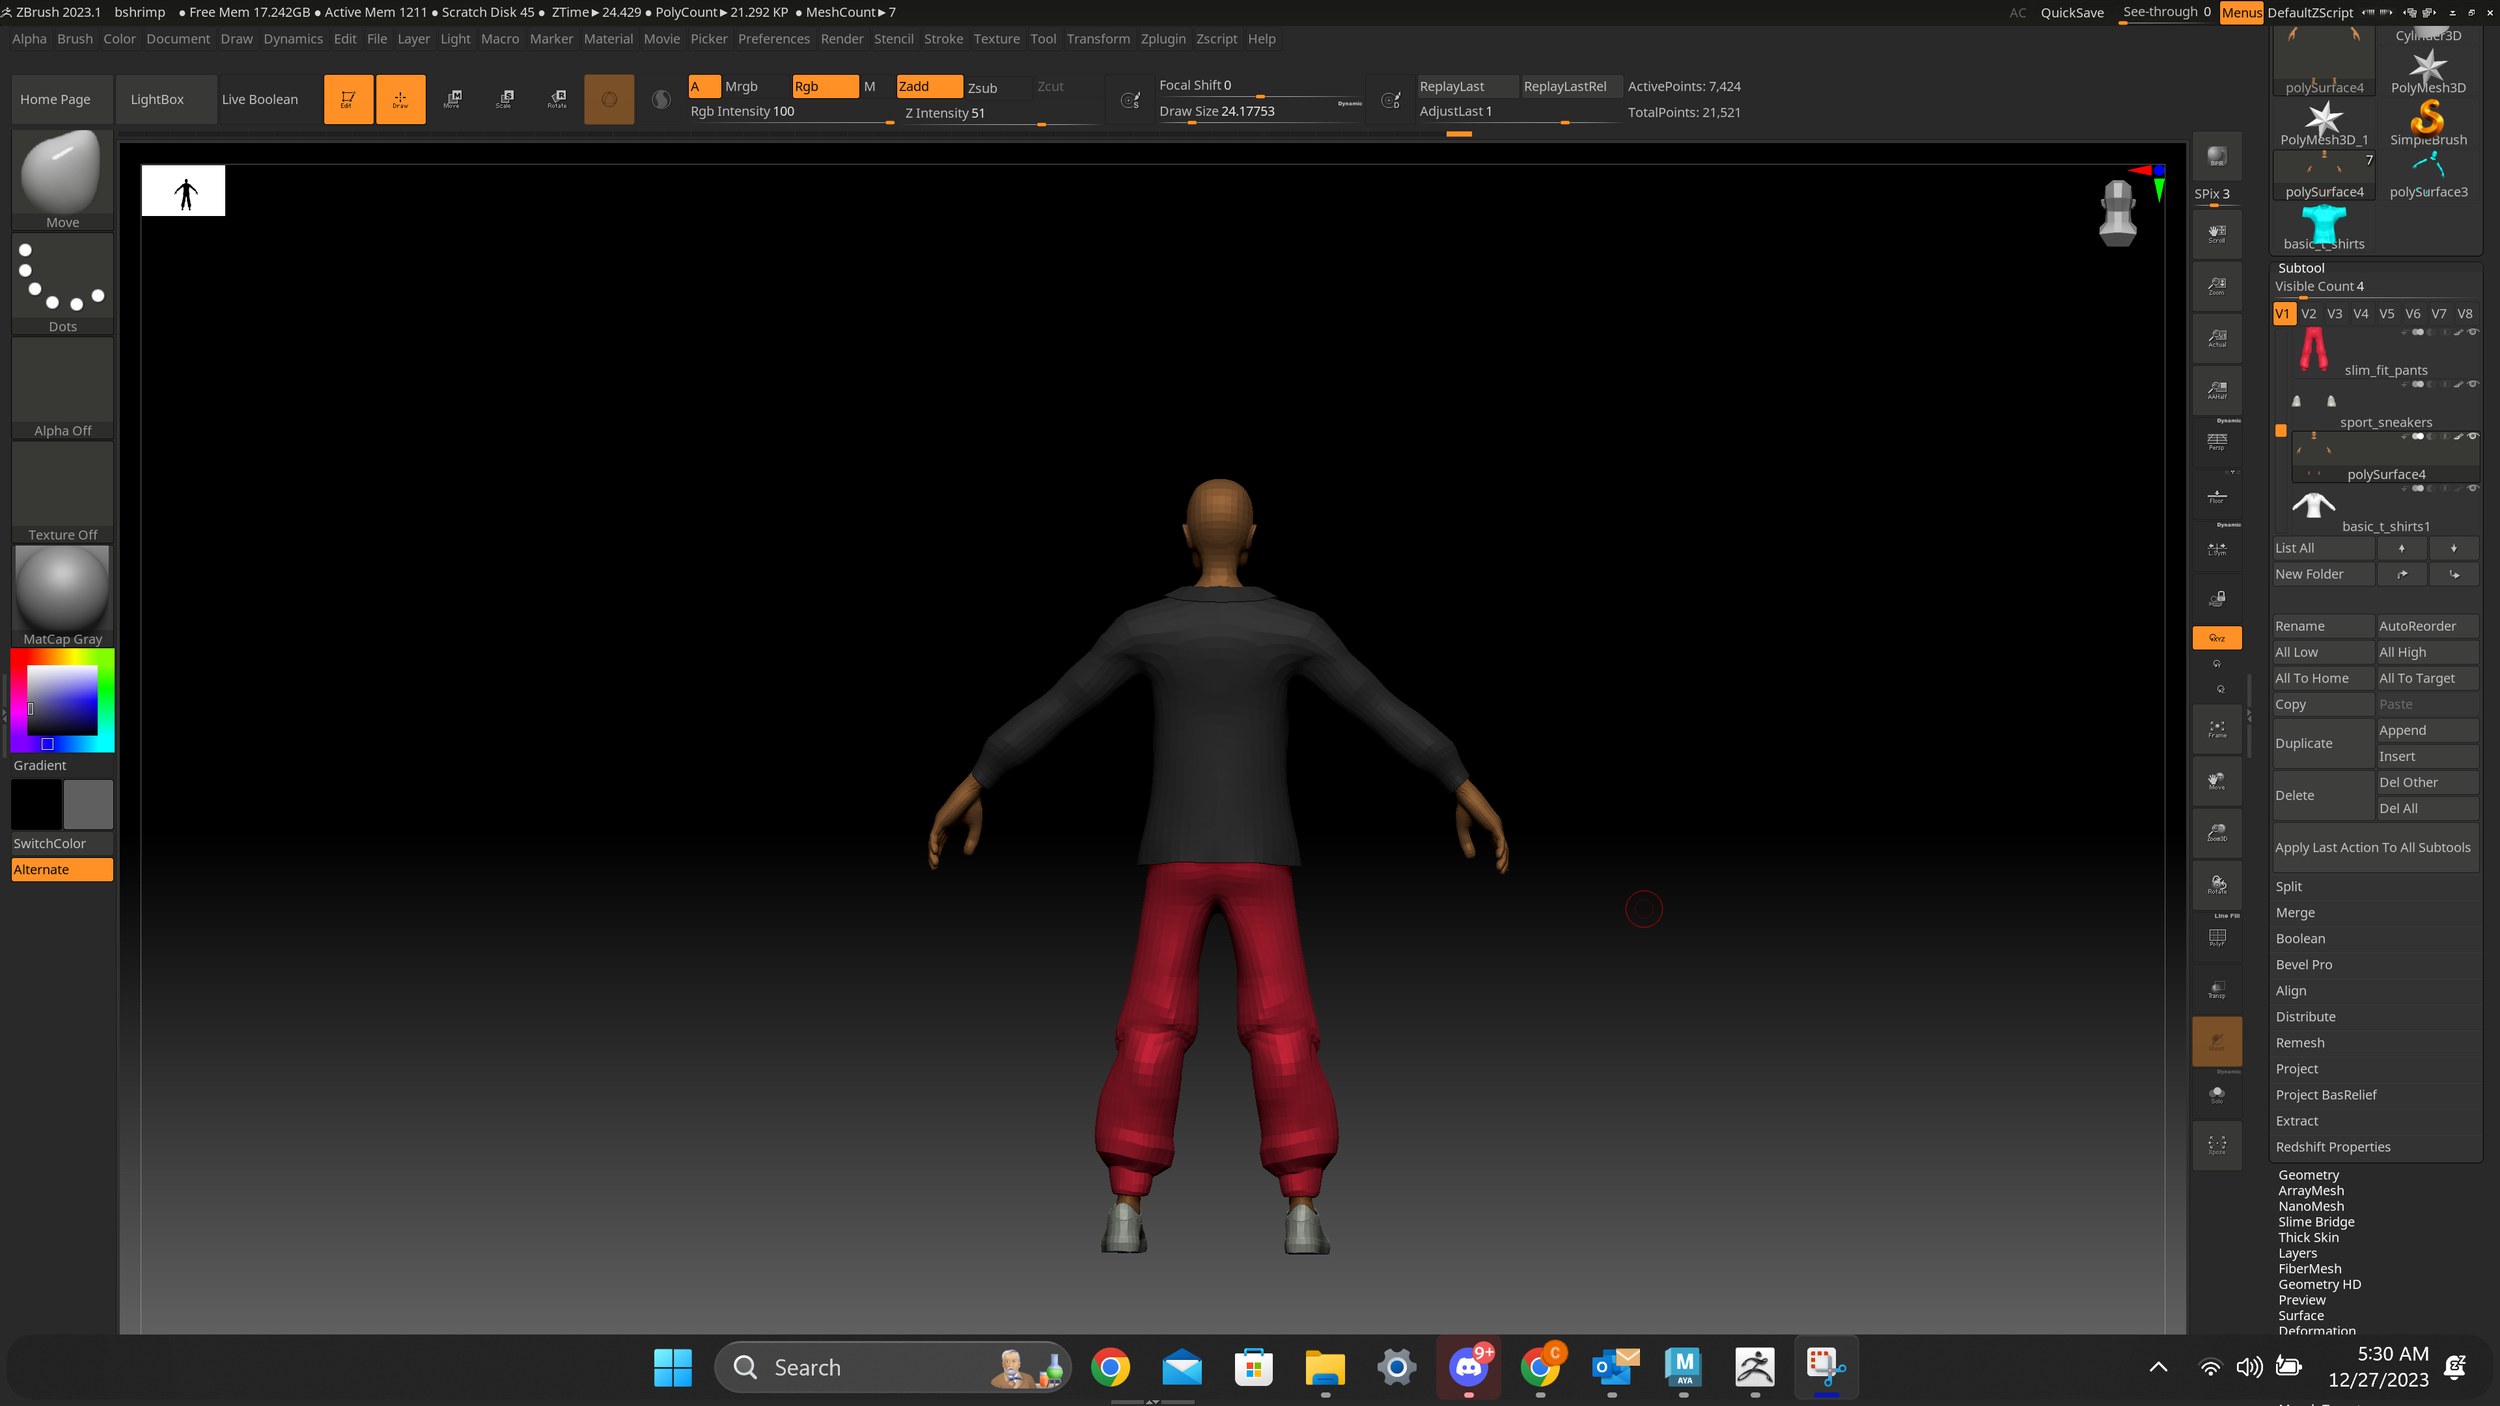Open the Render menu
This screenshot has width=2500, height=1406.
(842, 39)
